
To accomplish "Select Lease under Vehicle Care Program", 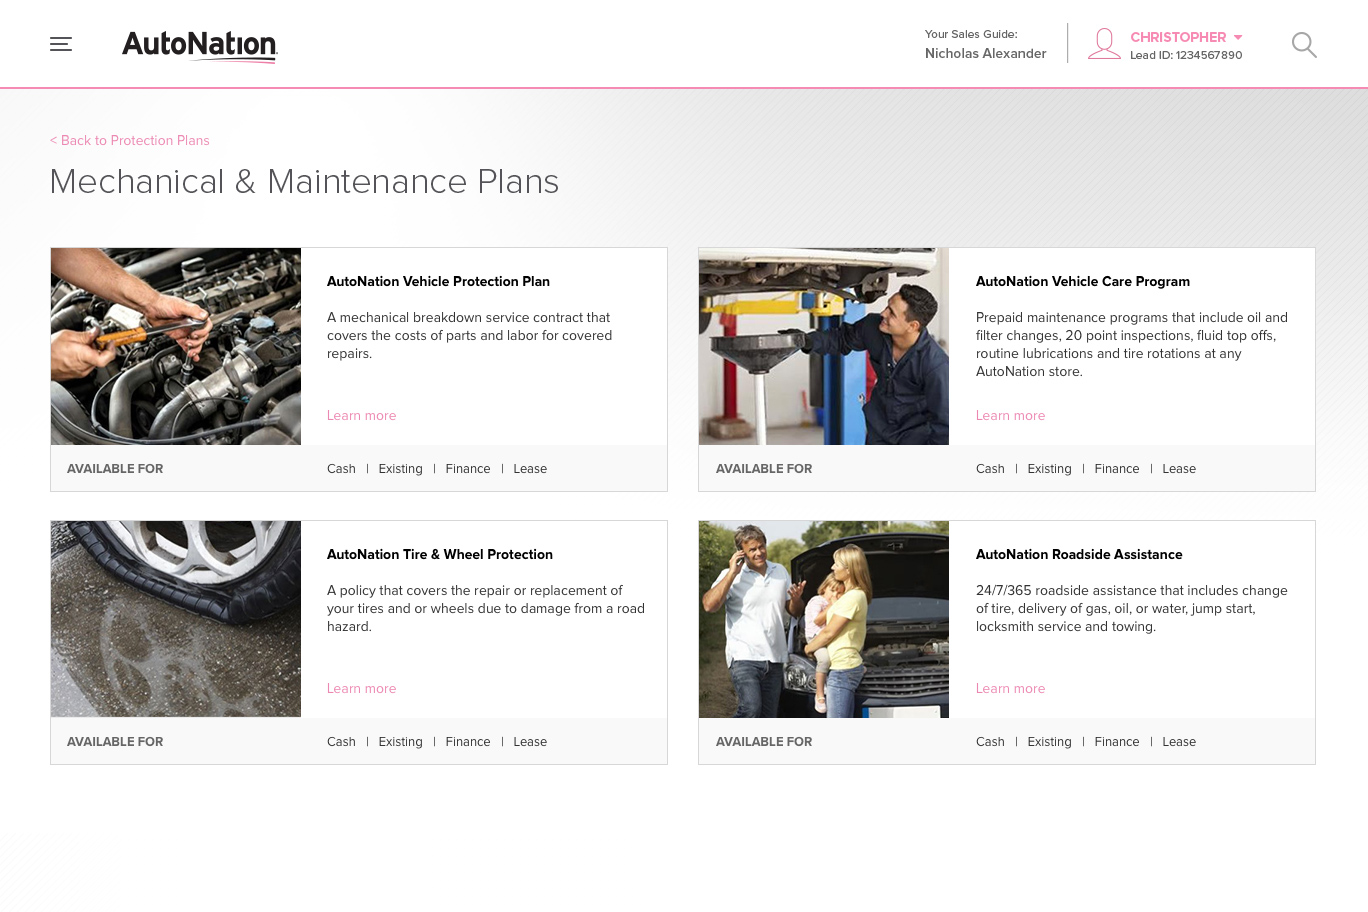I will pyautogui.click(x=1179, y=468).
